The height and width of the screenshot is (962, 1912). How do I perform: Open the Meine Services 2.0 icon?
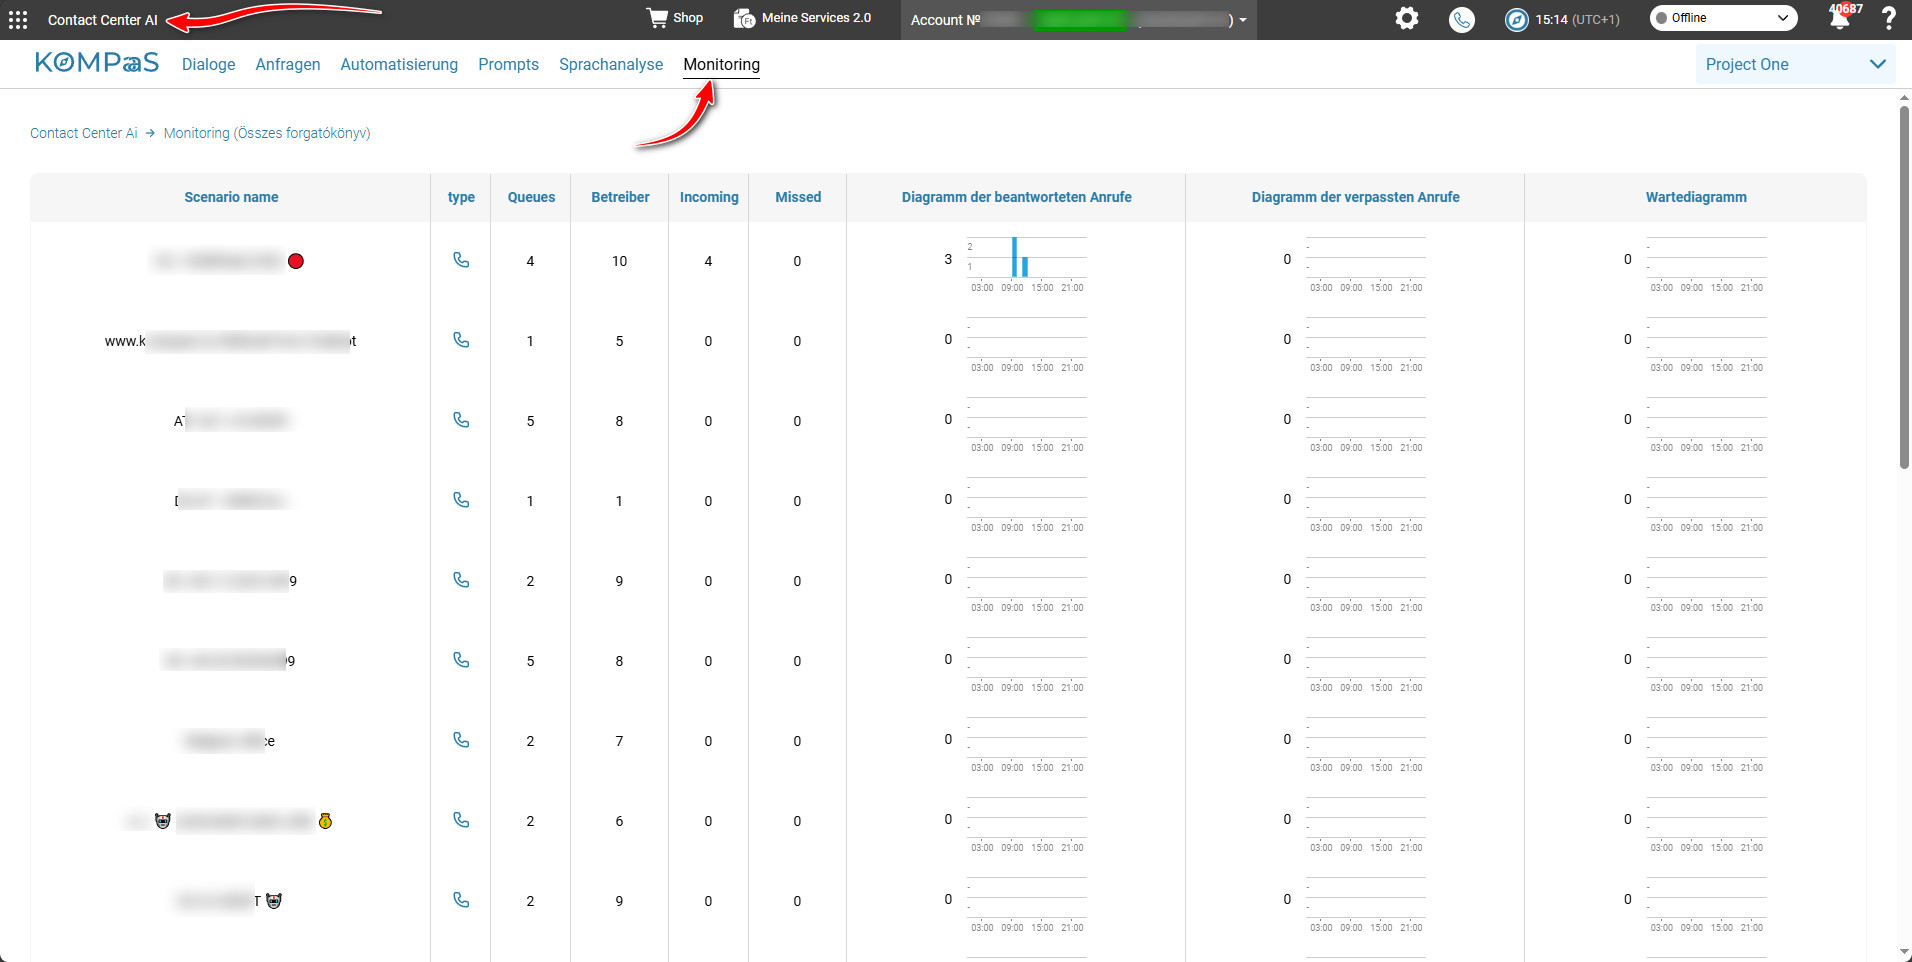(744, 19)
